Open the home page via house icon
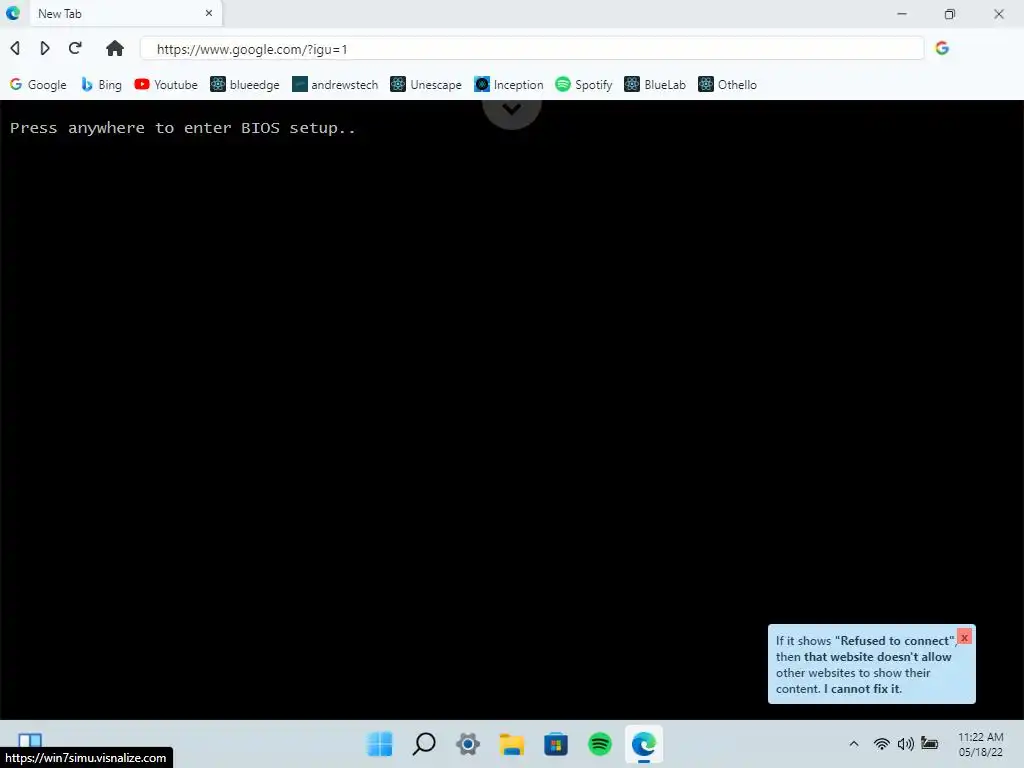This screenshot has height=768, width=1024. 115,48
